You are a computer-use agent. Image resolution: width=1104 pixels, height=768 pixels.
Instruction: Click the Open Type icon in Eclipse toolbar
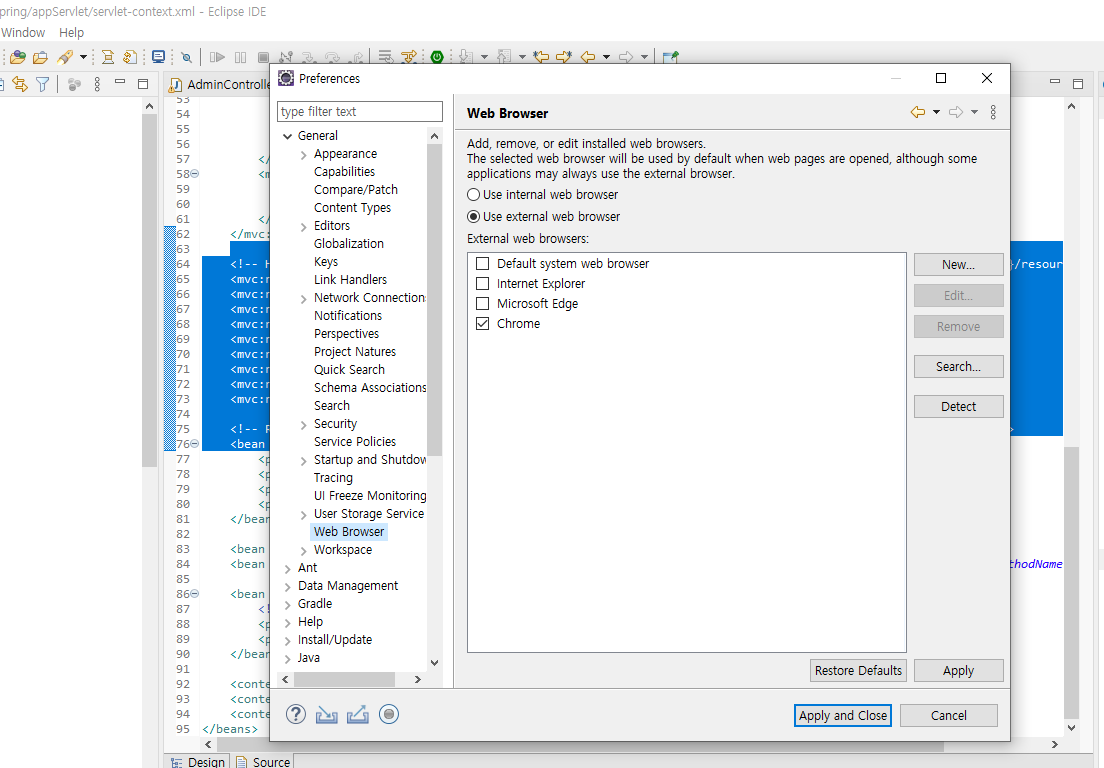pos(18,57)
